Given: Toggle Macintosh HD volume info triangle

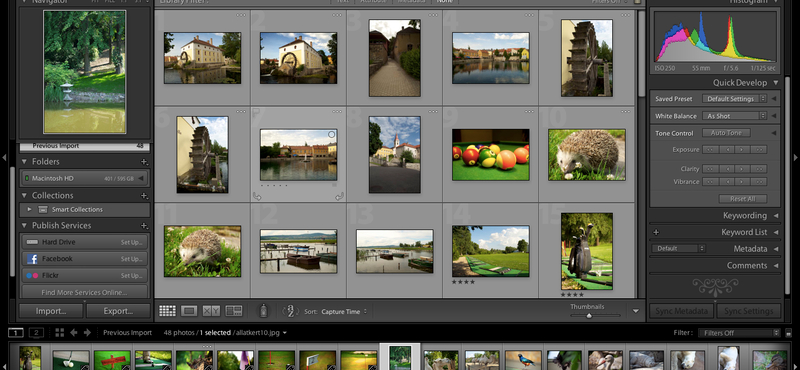Looking at the screenshot, I should pyautogui.click(x=140, y=179).
